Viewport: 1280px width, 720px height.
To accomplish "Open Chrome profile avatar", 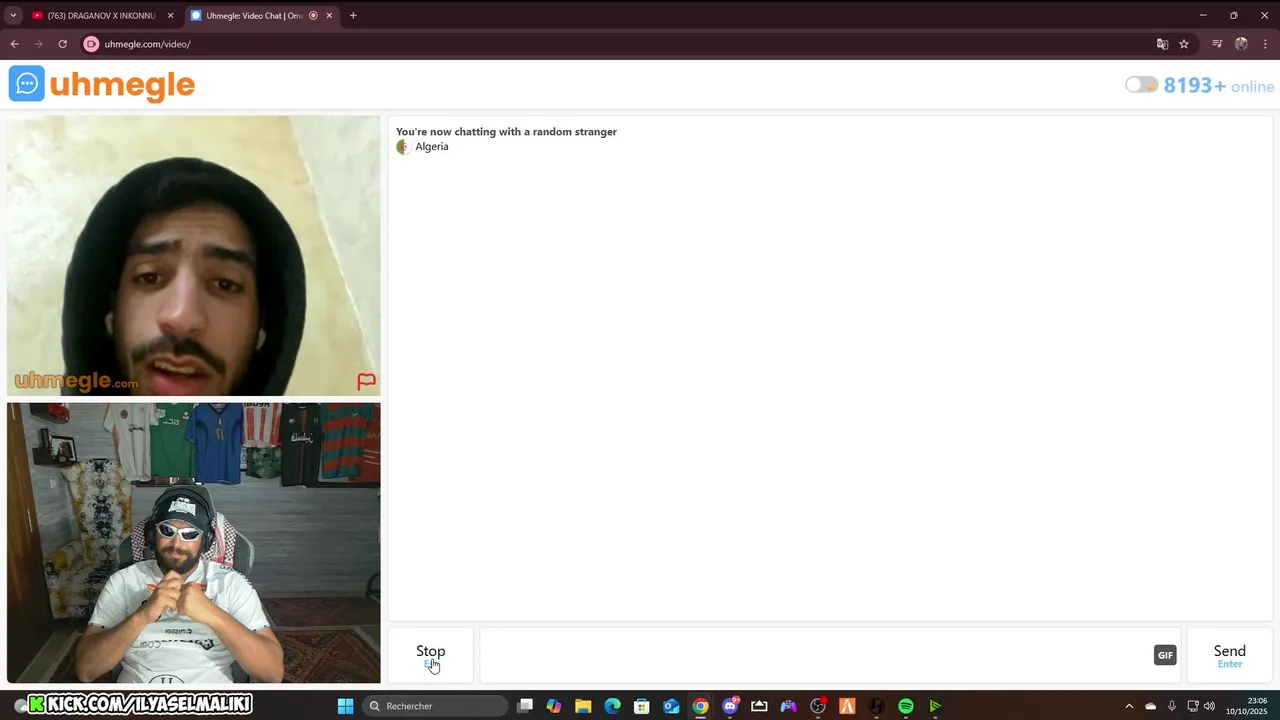I will coord(1241,44).
